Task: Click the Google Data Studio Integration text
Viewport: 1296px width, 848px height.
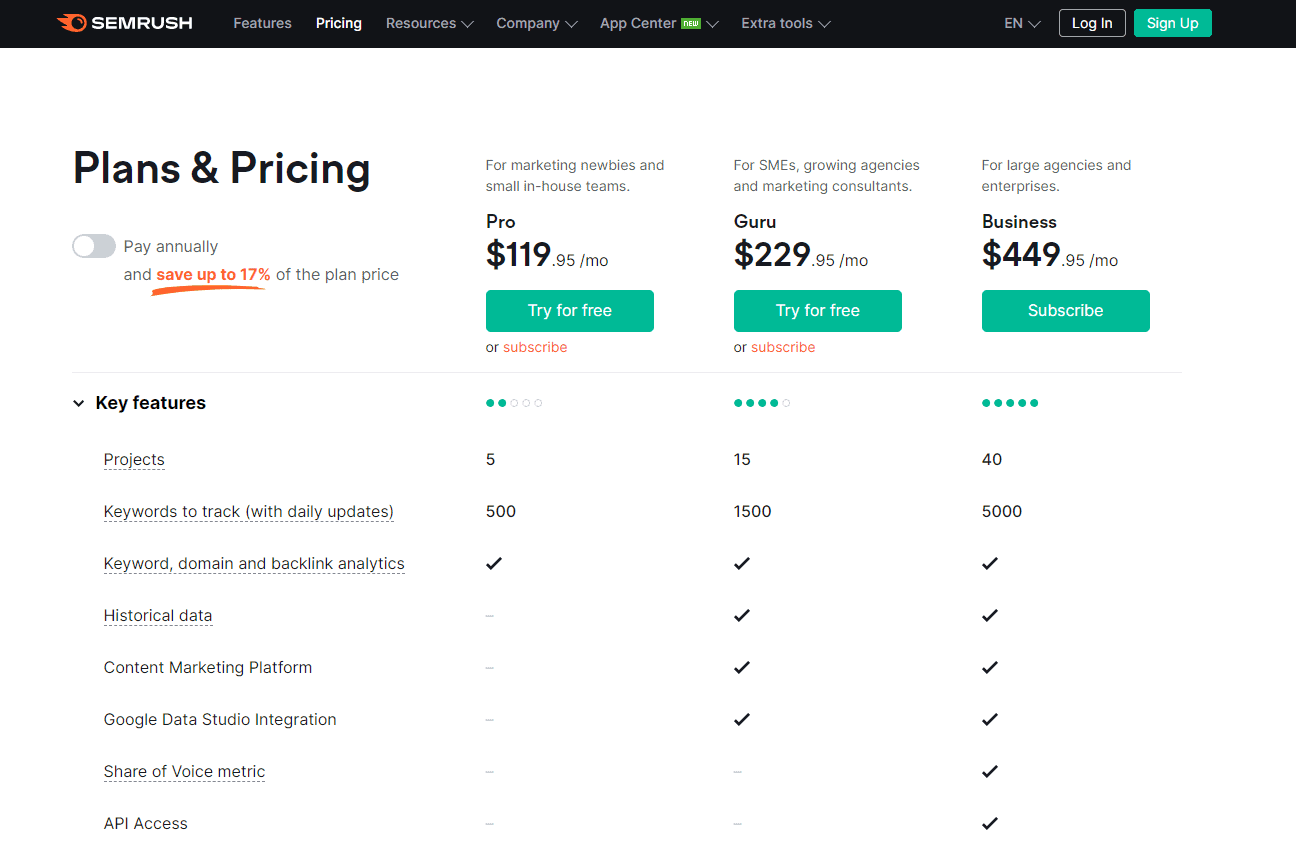Action: point(220,719)
